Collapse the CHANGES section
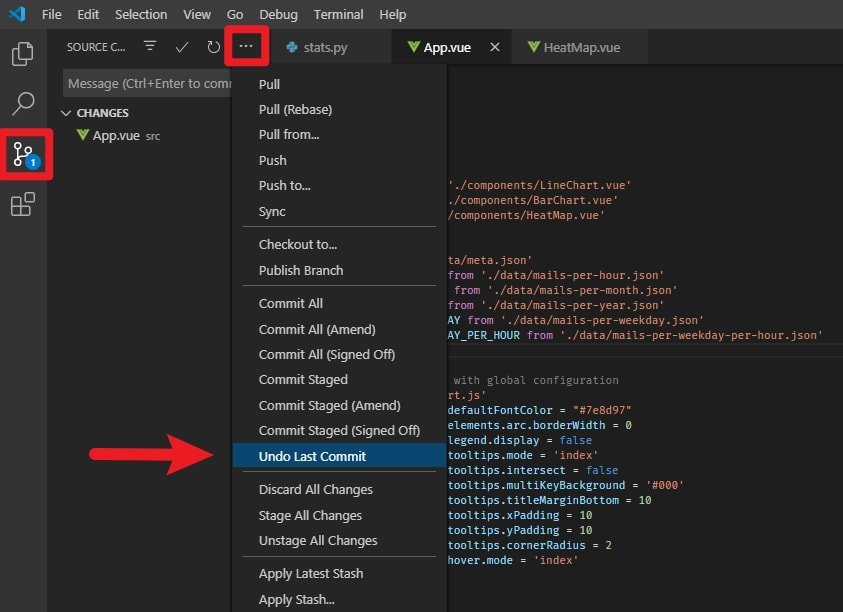The width and height of the screenshot is (843, 612). click(66, 112)
